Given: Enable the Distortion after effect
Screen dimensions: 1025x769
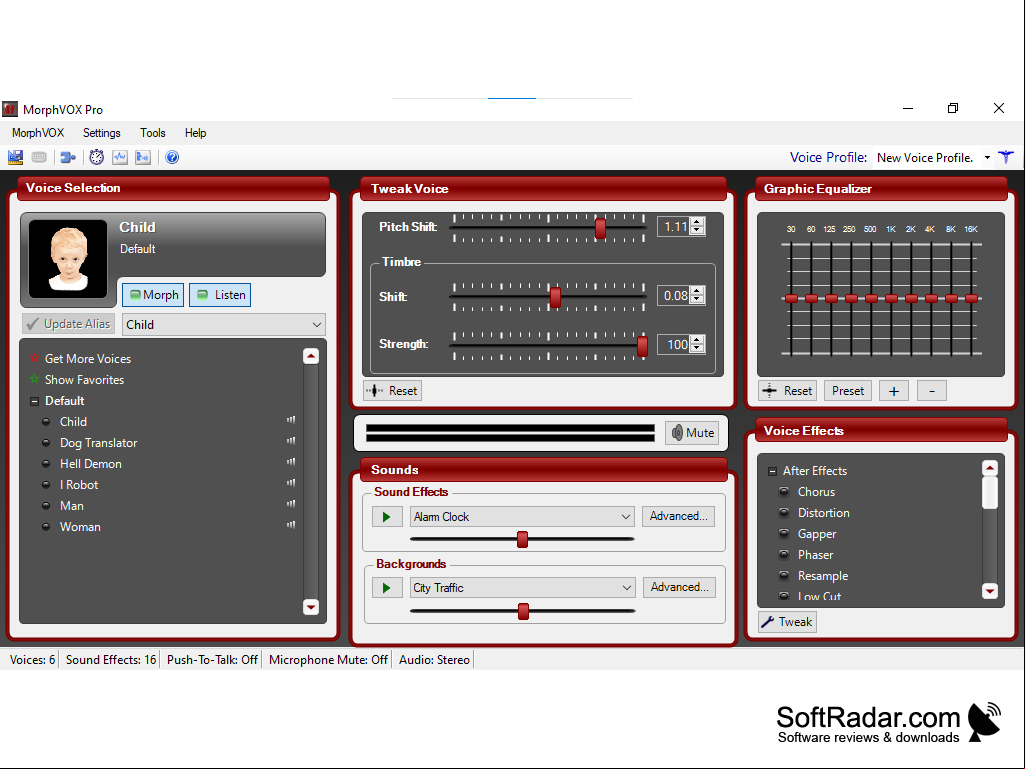Looking at the screenshot, I should (784, 513).
